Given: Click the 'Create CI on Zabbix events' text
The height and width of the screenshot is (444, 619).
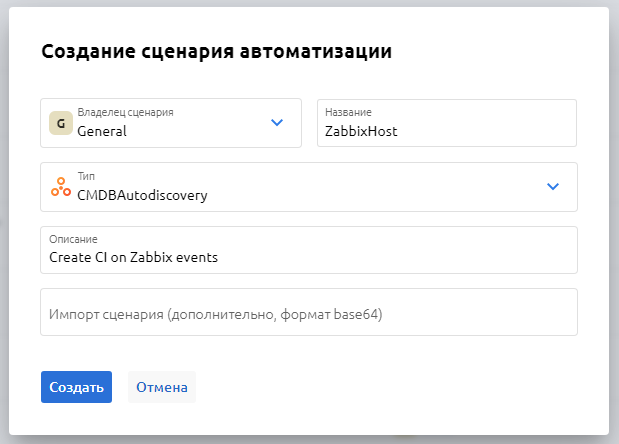Looking at the screenshot, I should (x=134, y=258).
